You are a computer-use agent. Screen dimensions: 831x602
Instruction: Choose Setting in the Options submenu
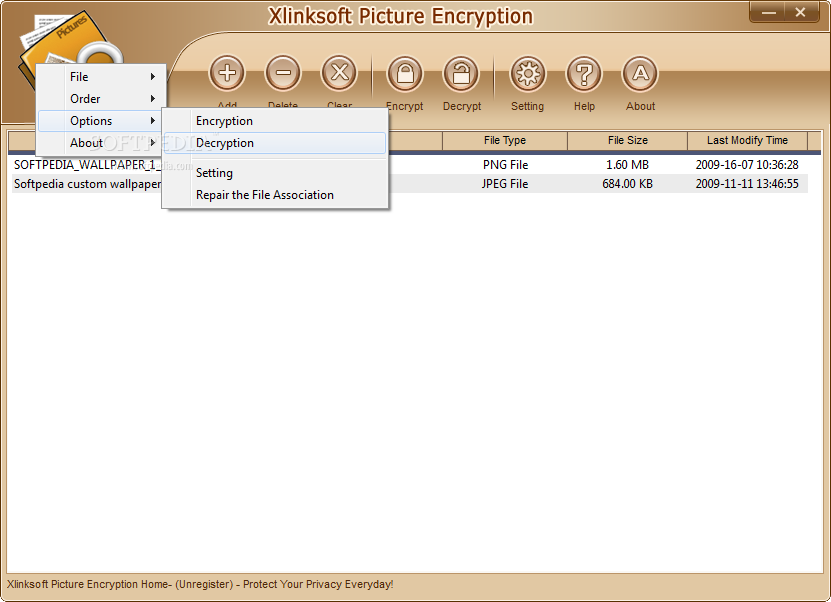click(x=275, y=173)
